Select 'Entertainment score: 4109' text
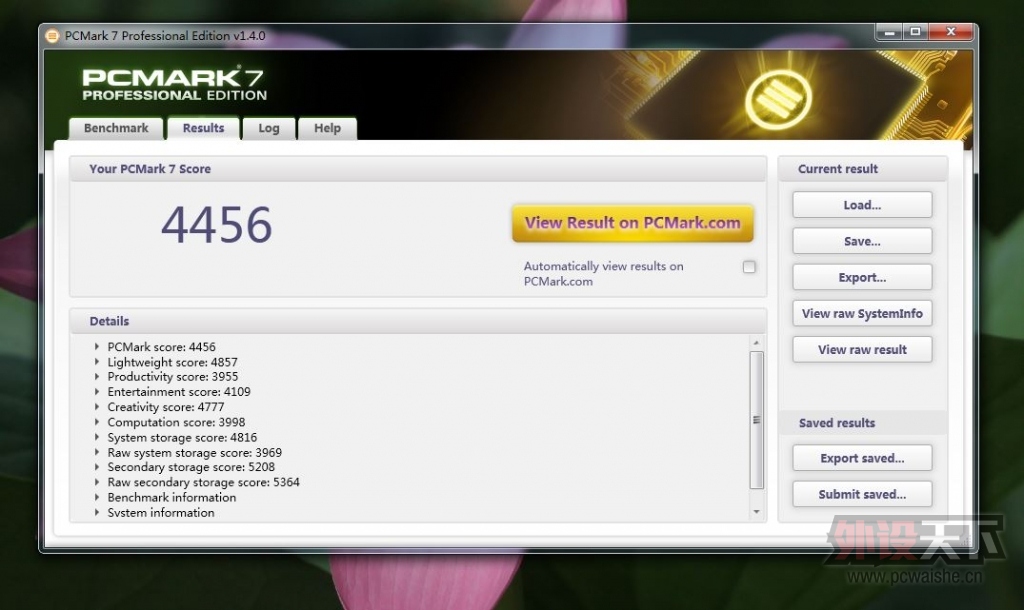 pos(179,392)
